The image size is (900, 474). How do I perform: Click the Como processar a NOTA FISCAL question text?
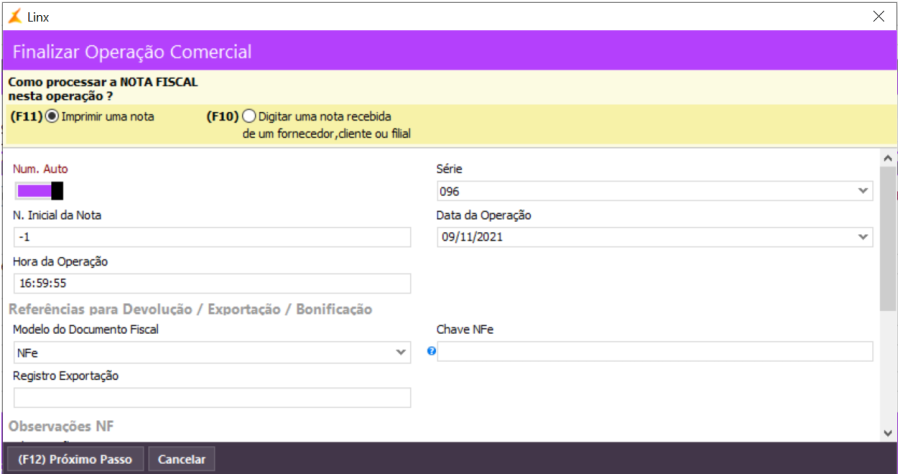[x=103, y=89]
